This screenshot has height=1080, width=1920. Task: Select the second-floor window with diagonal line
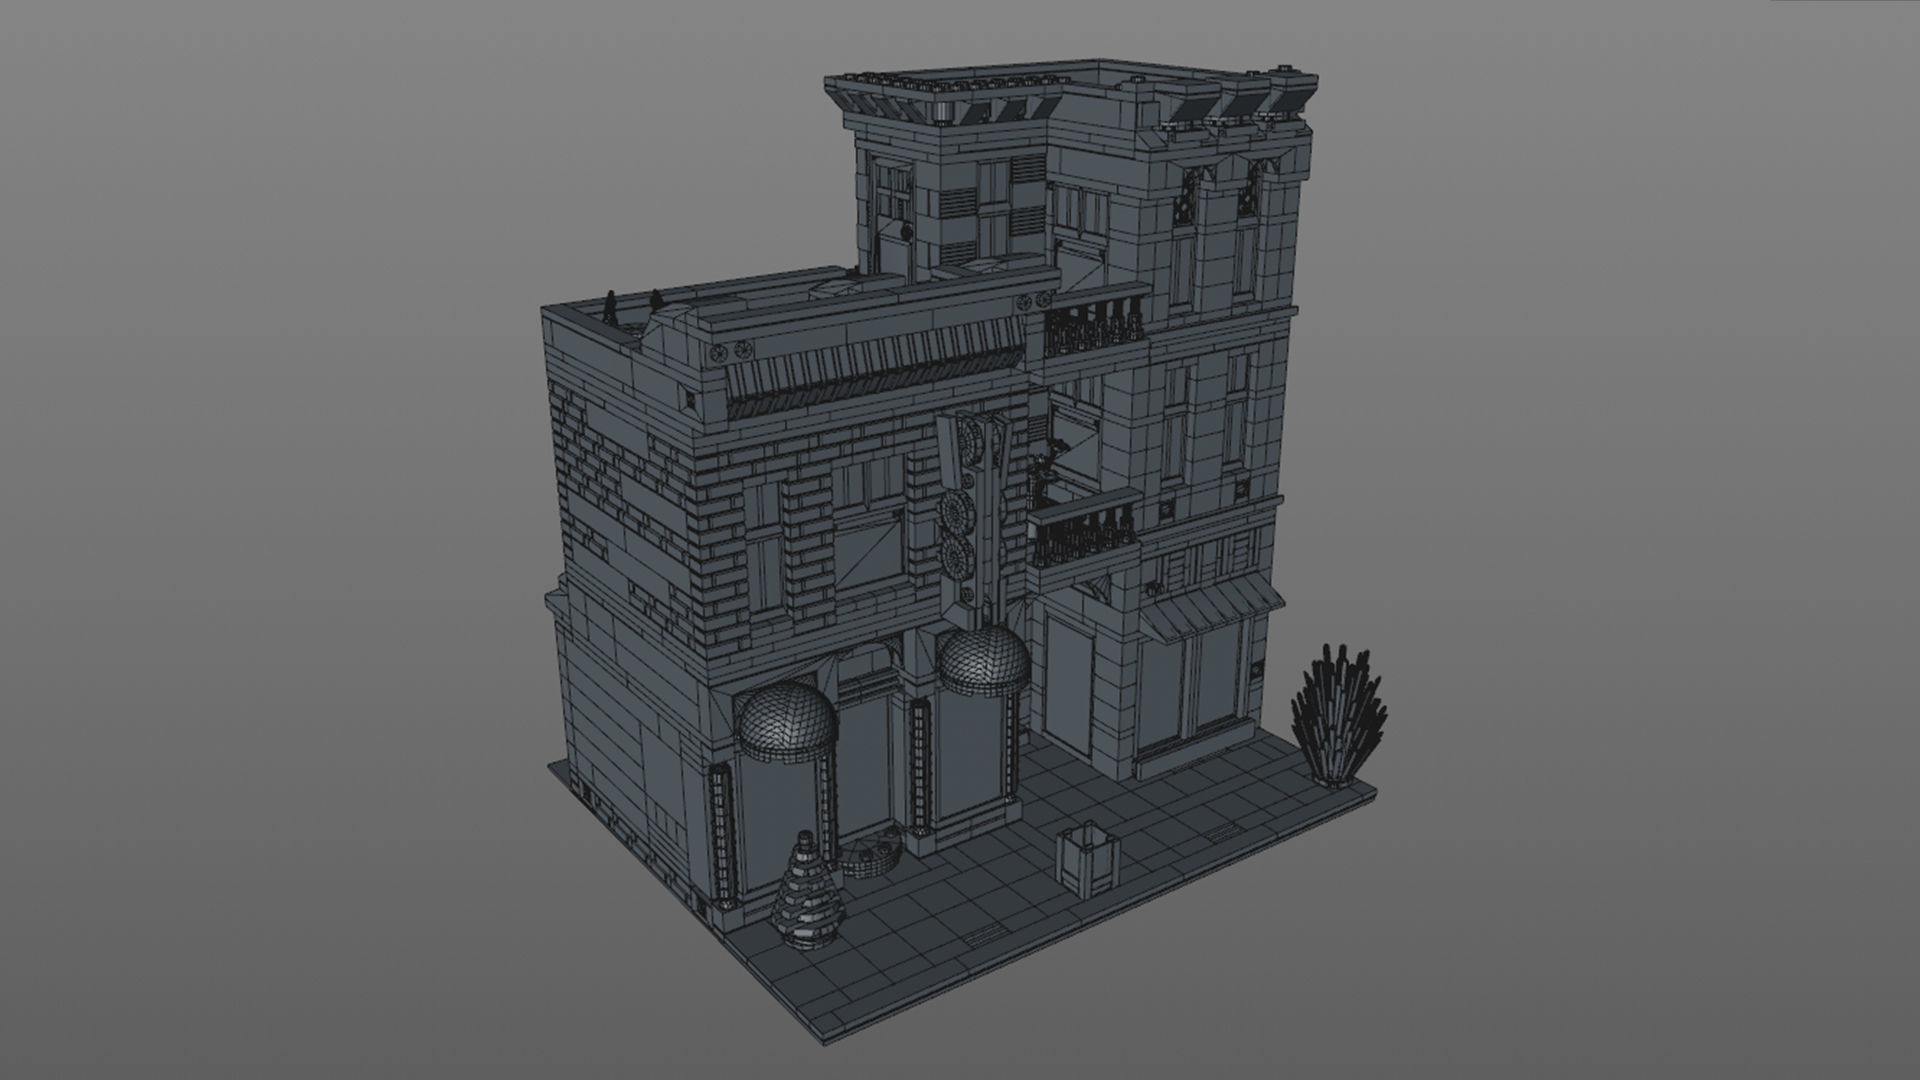[866, 557]
